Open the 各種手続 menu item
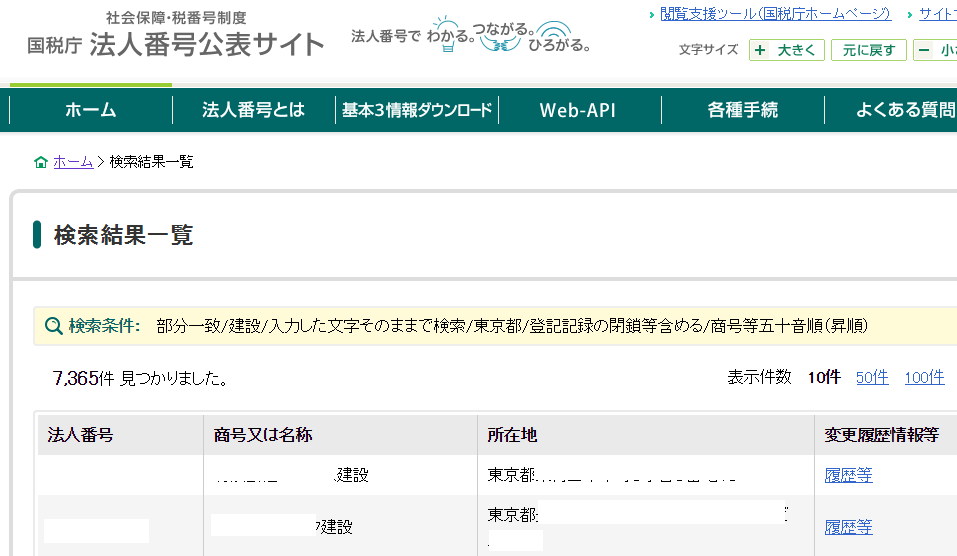Image resolution: width=957 pixels, height=556 pixels. coord(743,110)
